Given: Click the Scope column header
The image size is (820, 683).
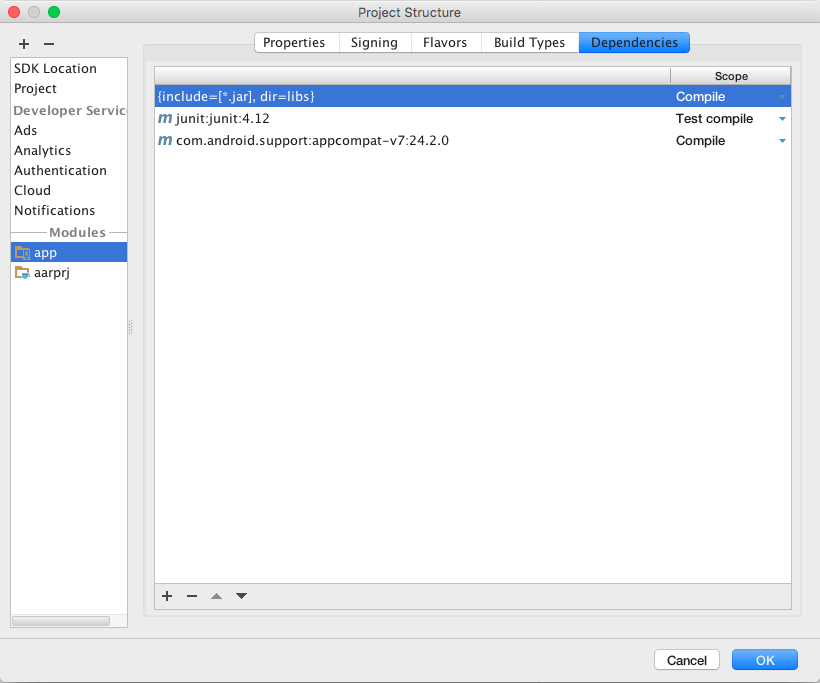Looking at the screenshot, I should pyautogui.click(x=731, y=76).
